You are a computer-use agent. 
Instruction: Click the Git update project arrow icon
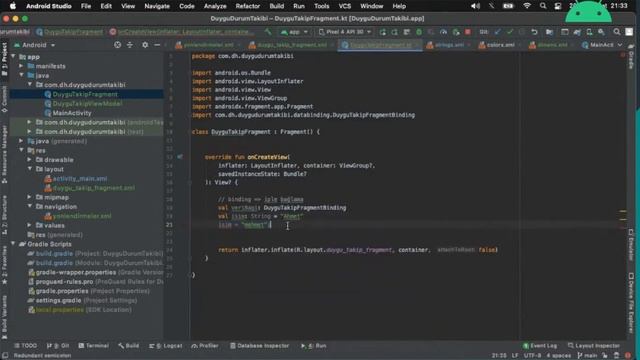[x=498, y=32]
